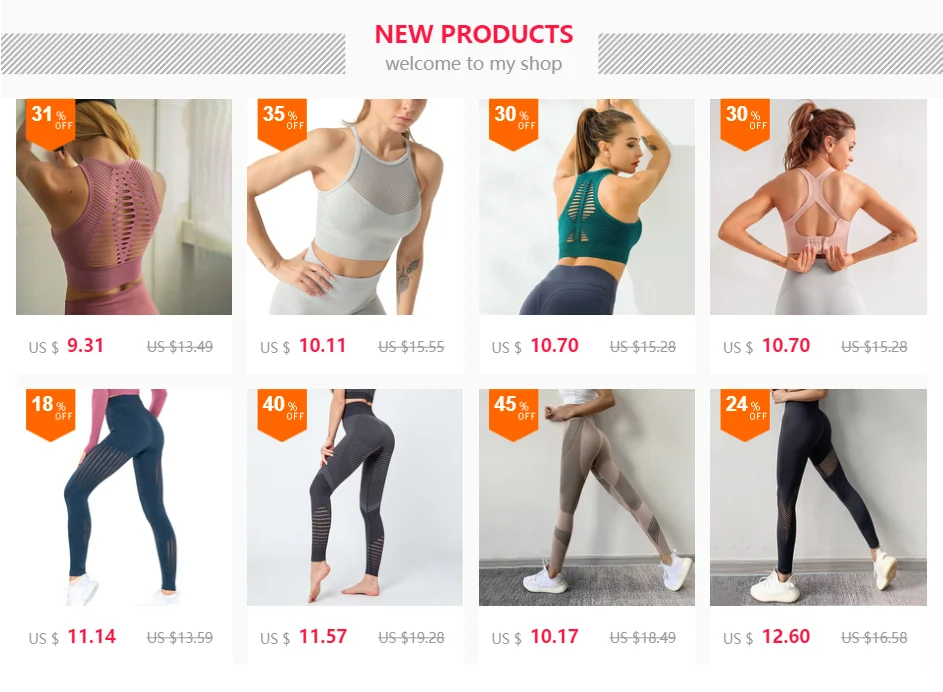Click the 24% OFF discount badge
This screenshot has height=692, width=943.
tap(745, 415)
